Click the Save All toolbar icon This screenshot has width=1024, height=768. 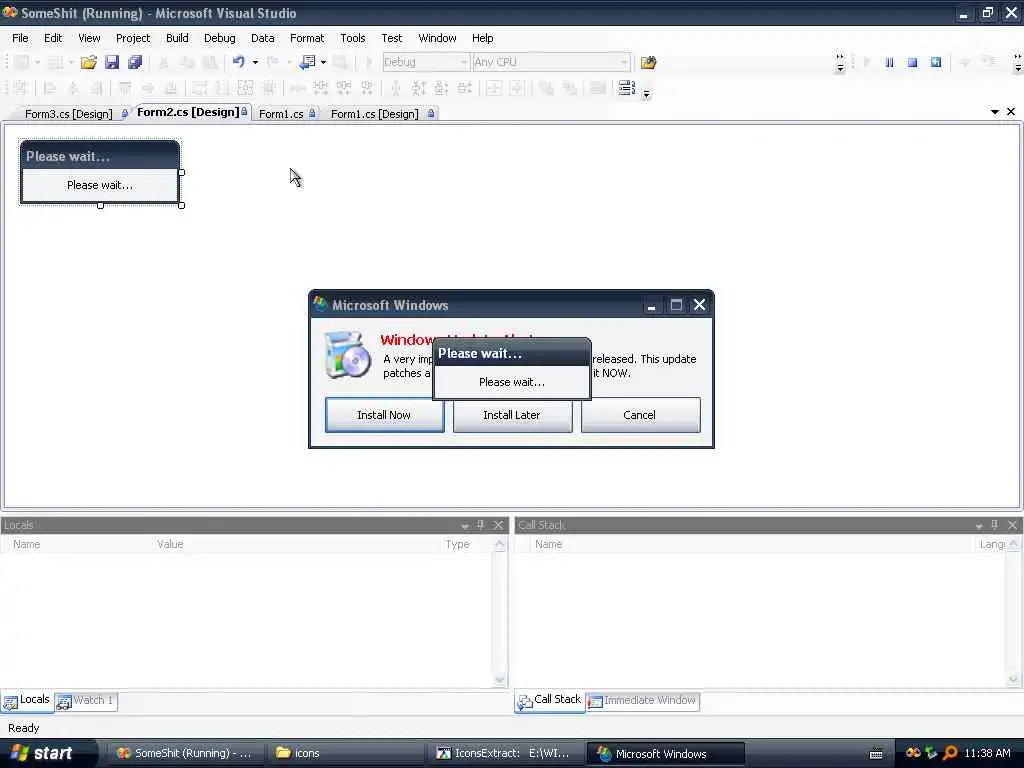coord(135,62)
